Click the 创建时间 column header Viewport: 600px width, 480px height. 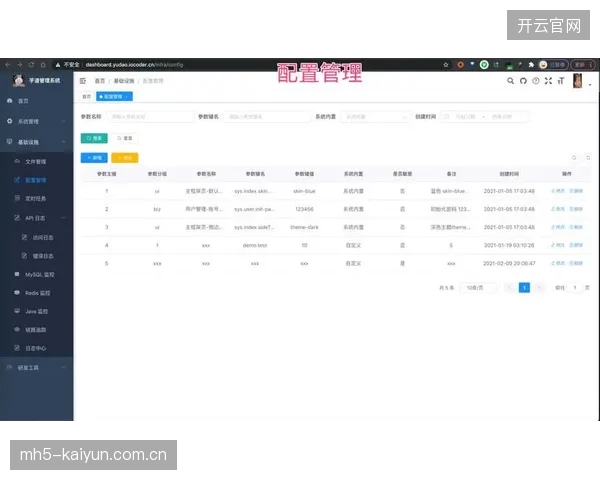509,174
